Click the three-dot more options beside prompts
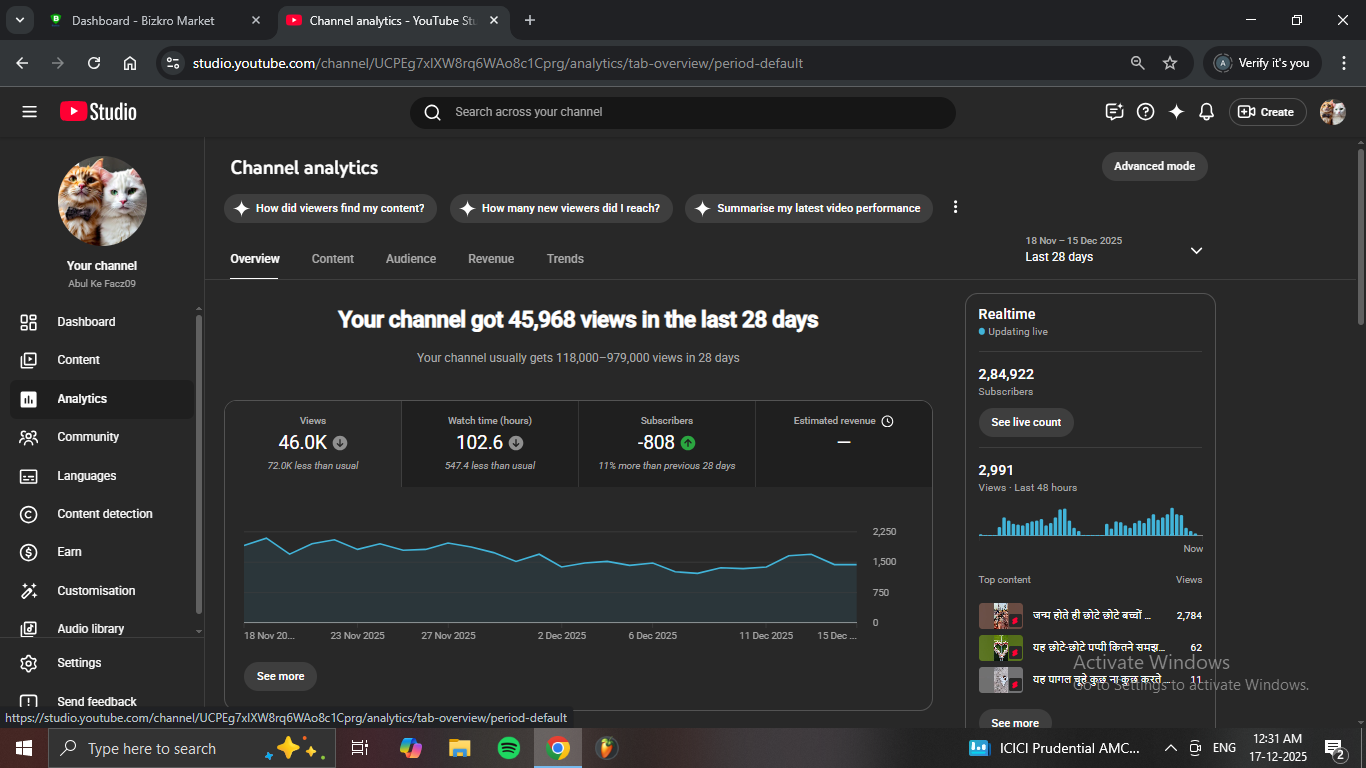The width and height of the screenshot is (1366, 768). 955,207
